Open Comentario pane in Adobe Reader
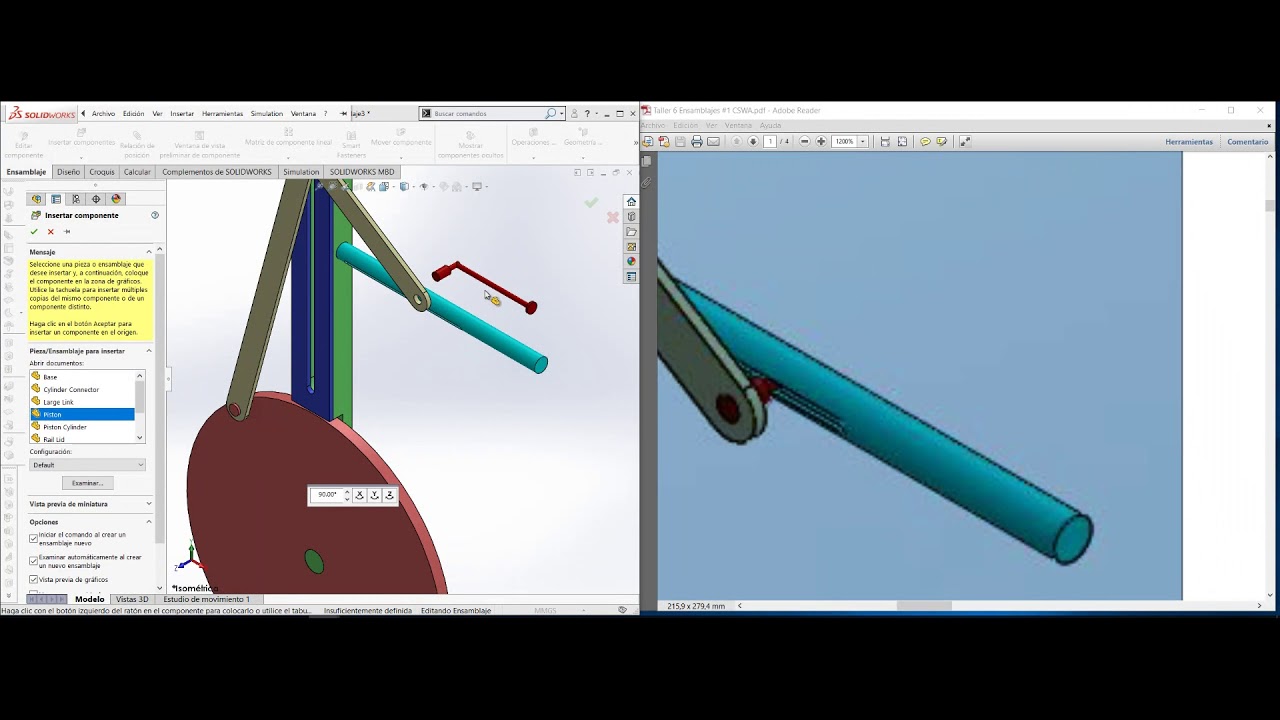Image resolution: width=1280 pixels, height=720 pixels. (1248, 142)
